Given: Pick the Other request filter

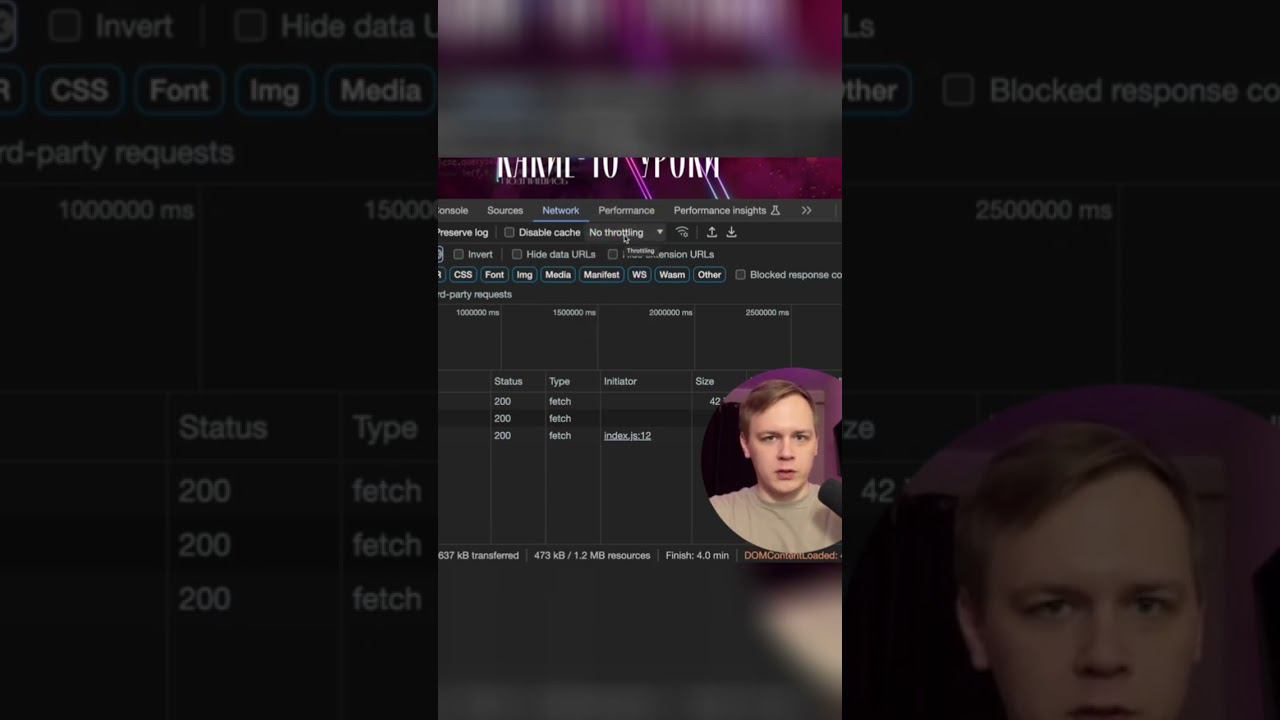Looking at the screenshot, I should pyautogui.click(x=709, y=275).
